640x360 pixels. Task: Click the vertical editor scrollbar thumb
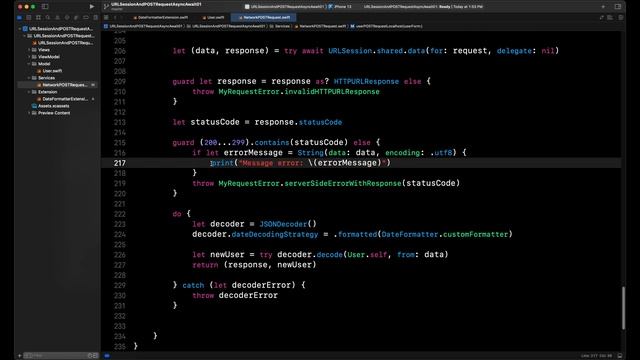click(623, 308)
